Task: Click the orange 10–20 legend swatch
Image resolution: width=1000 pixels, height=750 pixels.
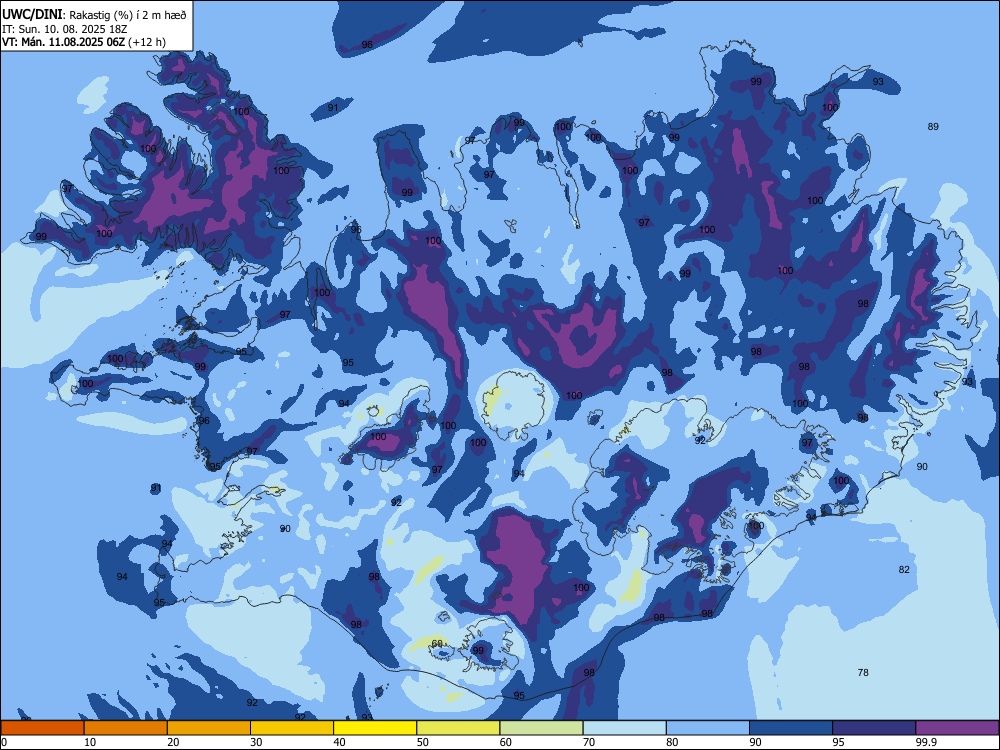Action: pyautogui.click(x=126, y=728)
